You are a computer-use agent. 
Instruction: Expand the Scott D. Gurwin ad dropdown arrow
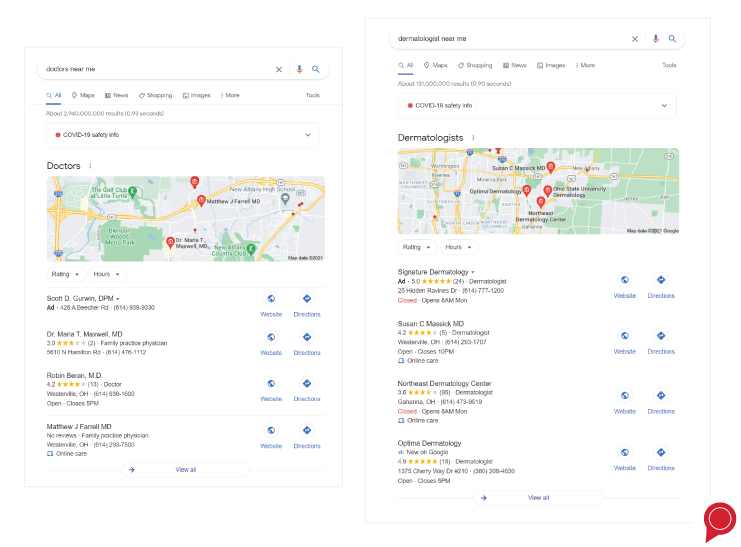point(118,299)
